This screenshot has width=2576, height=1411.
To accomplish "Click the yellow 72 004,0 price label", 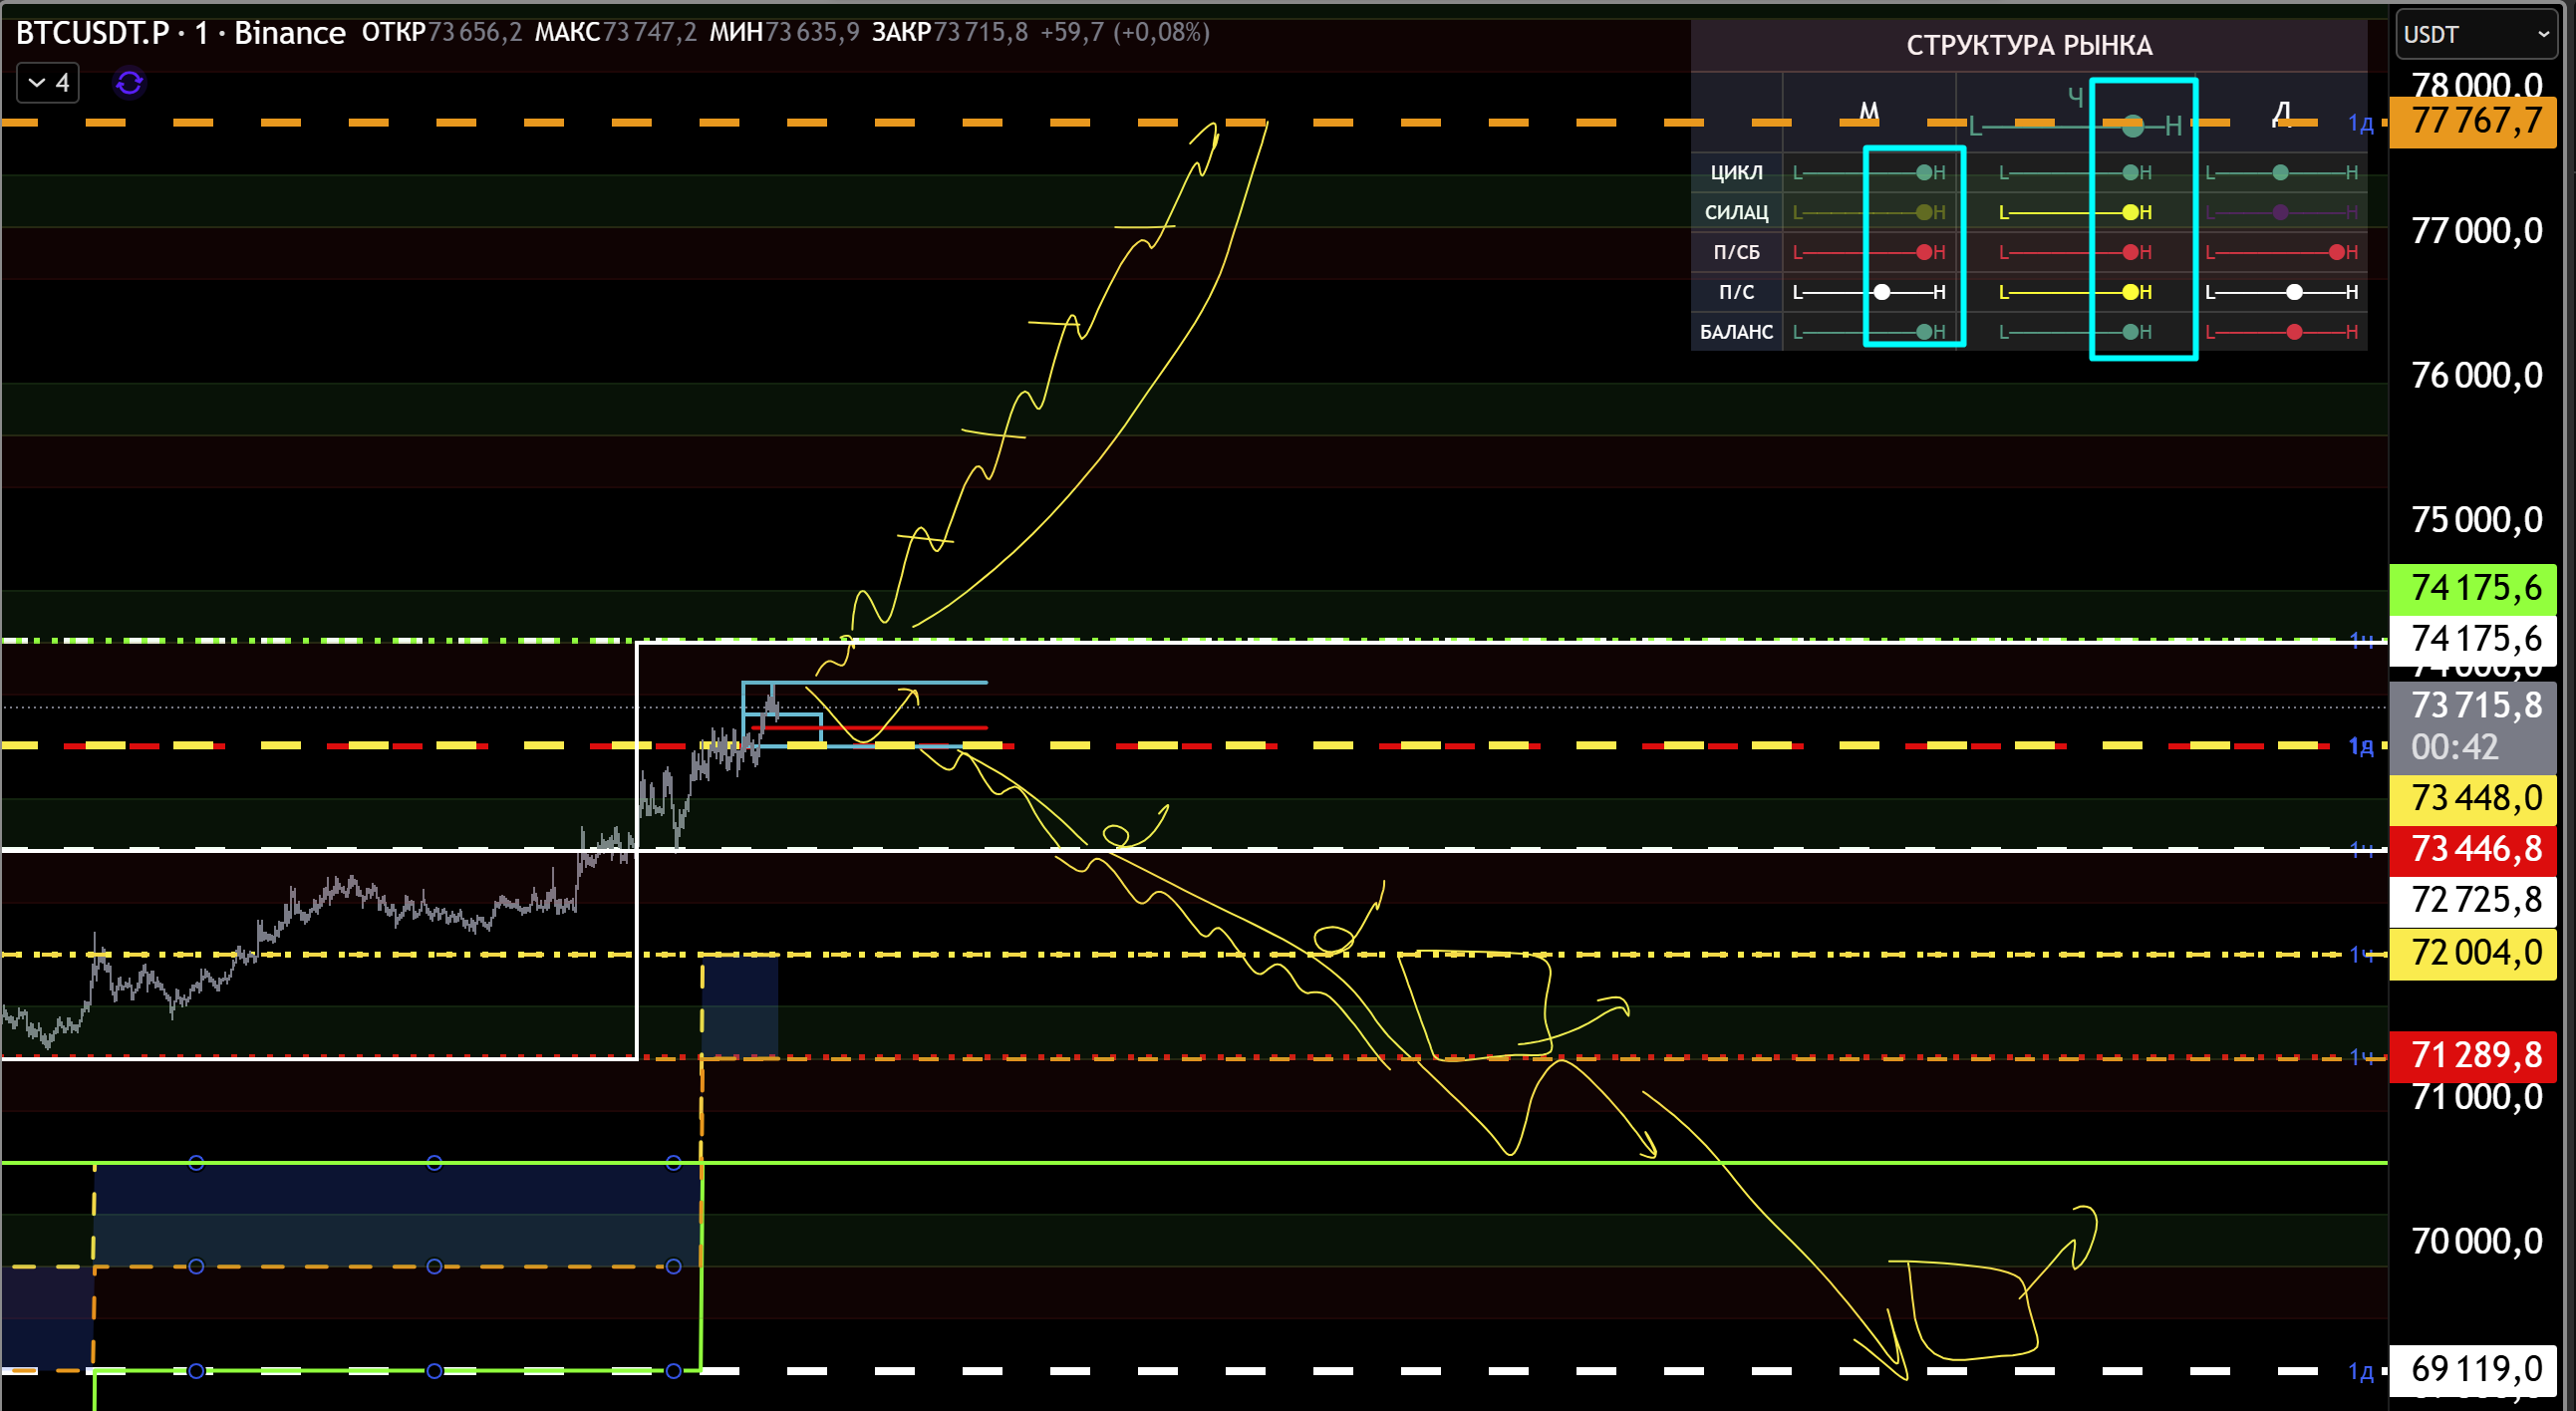I will (2472, 952).
